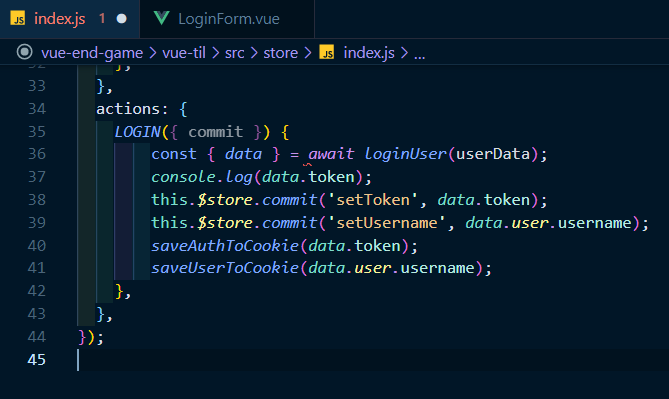
Task: Click the 'setToken' string literal
Action: coord(373,200)
